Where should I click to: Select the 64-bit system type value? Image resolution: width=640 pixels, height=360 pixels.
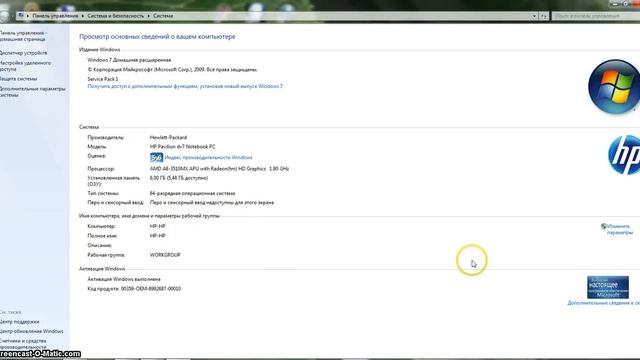tap(192, 193)
